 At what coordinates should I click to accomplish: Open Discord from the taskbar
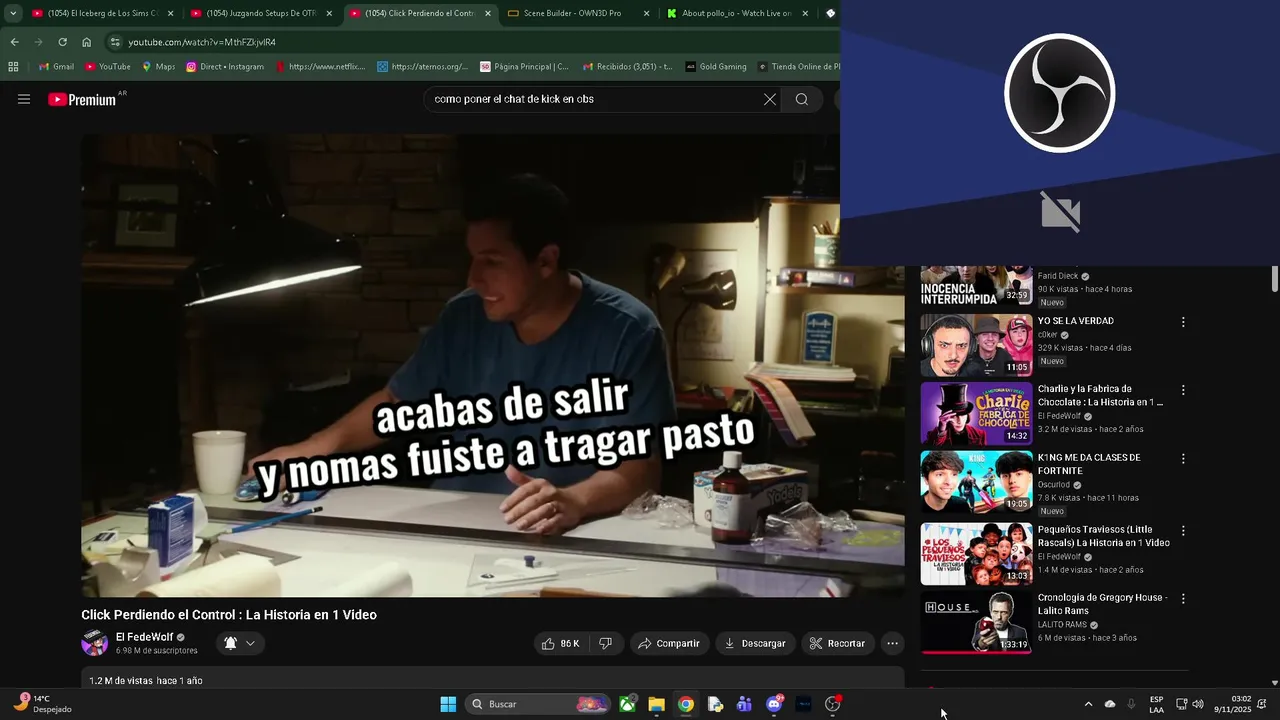tap(774, 704)
